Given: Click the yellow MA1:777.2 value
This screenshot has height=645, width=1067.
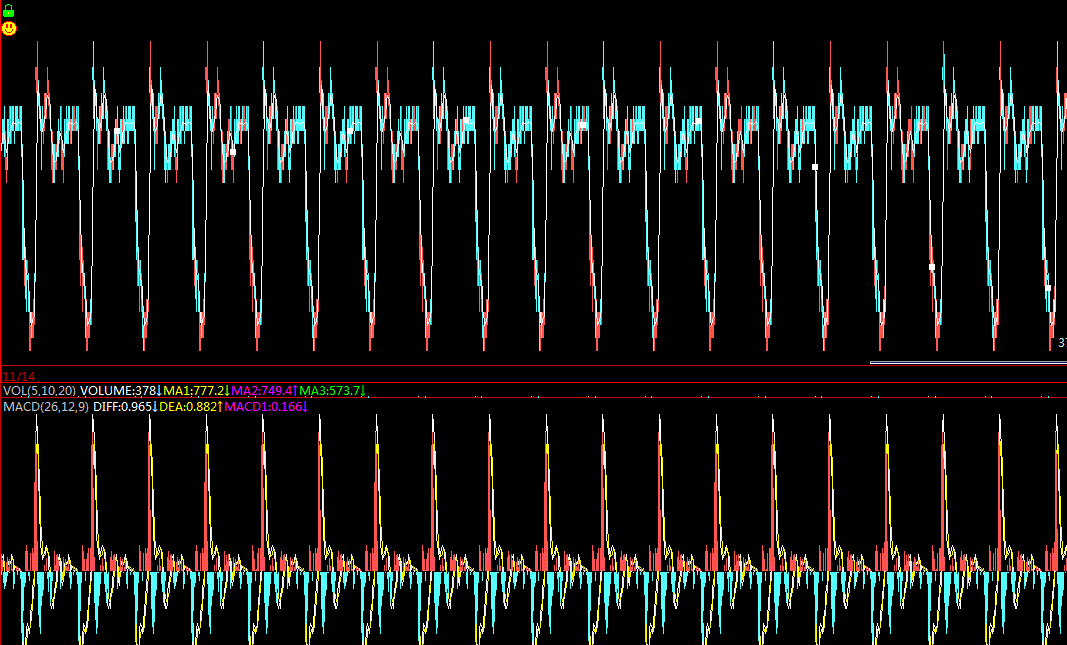Looking at the screenshot, I should (x=194, y=391).
